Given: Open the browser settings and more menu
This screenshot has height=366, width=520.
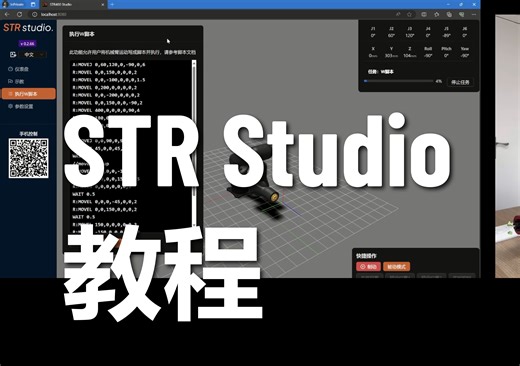Looking at the screenshot, I should point(474,14).
